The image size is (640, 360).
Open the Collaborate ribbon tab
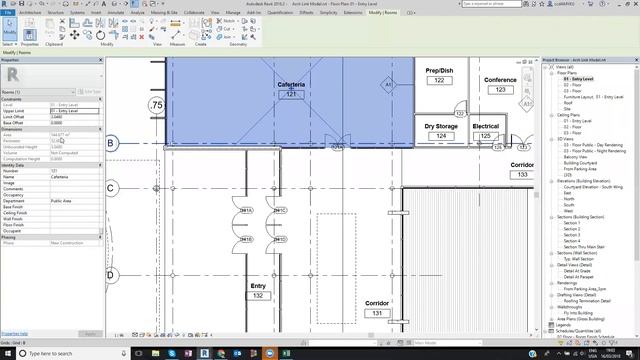(x=194, y=13)
